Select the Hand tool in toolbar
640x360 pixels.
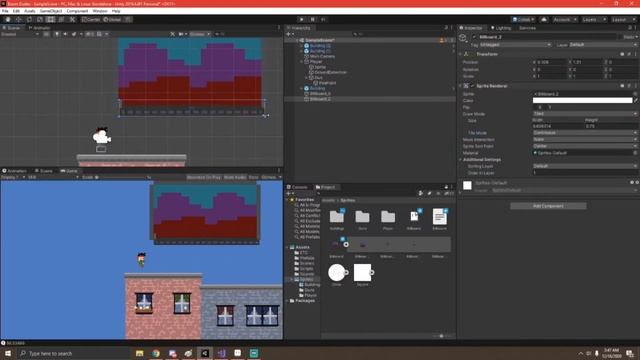[x=8, y=19]
